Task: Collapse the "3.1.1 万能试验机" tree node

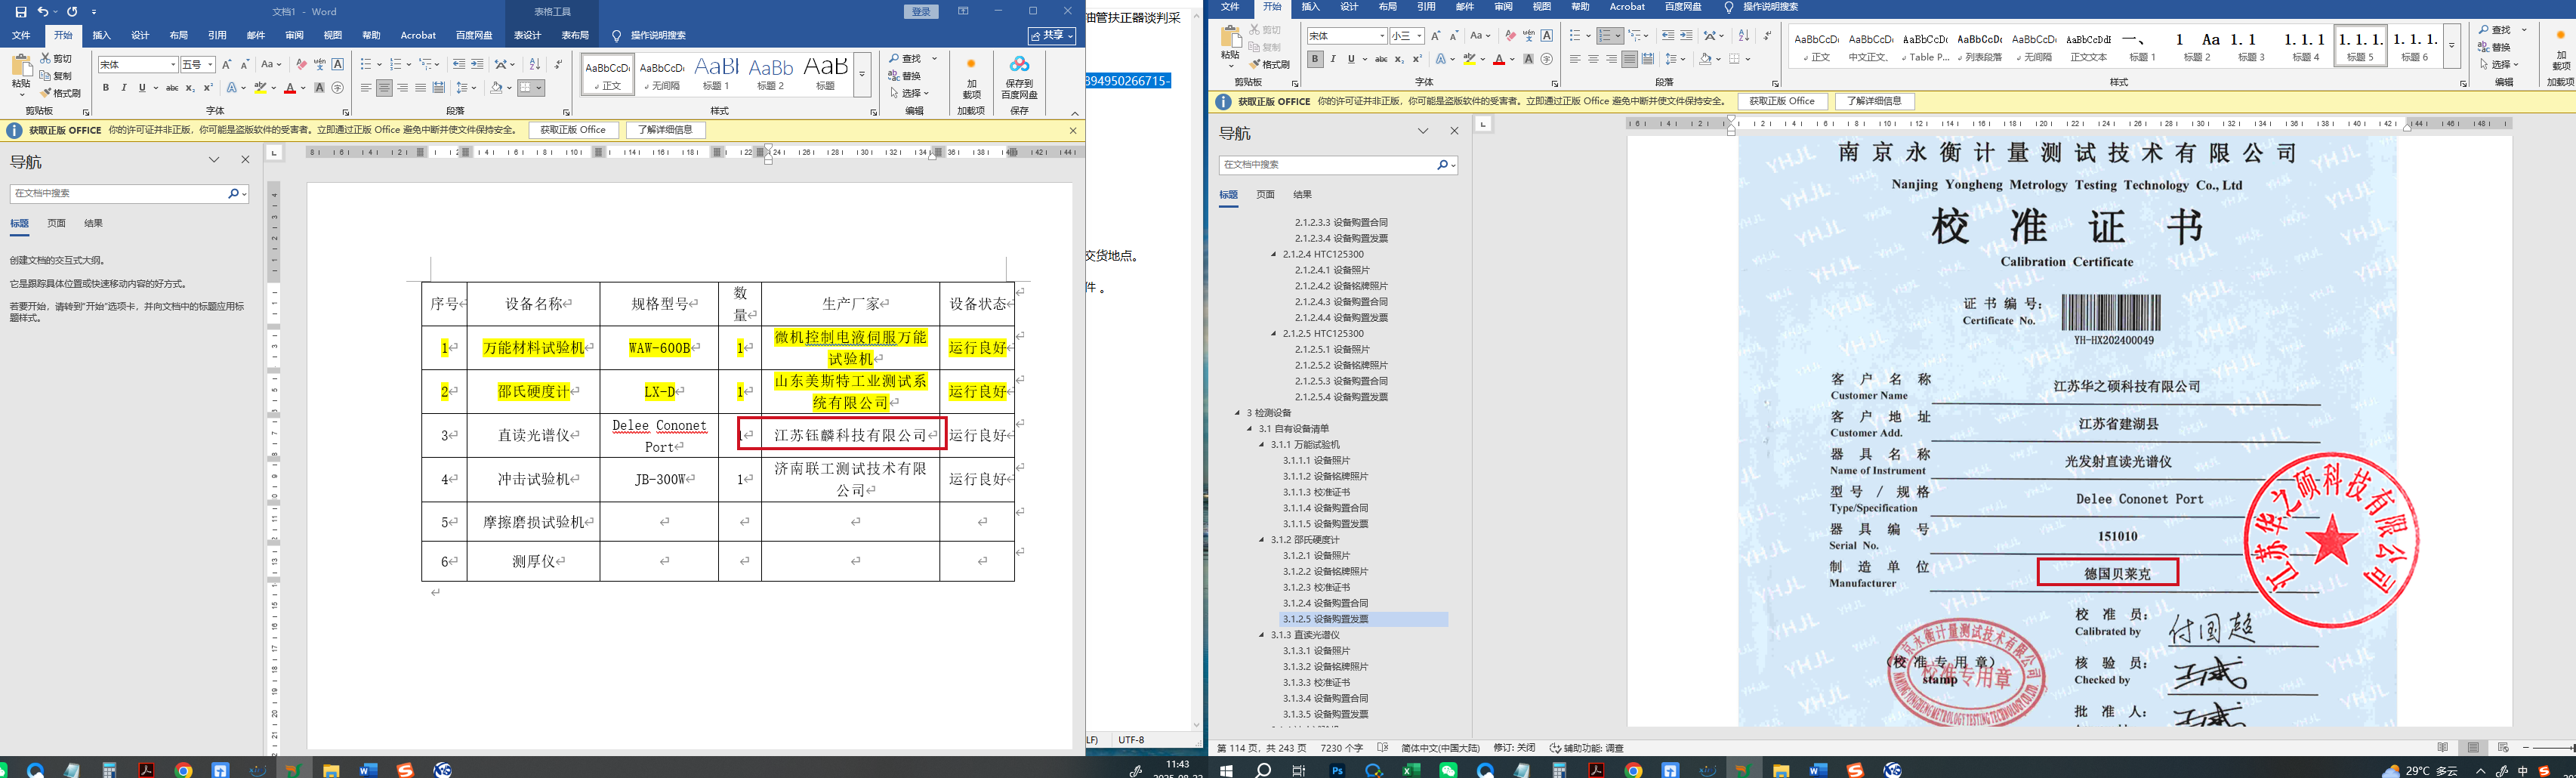Action: (x=1262, y=445)
